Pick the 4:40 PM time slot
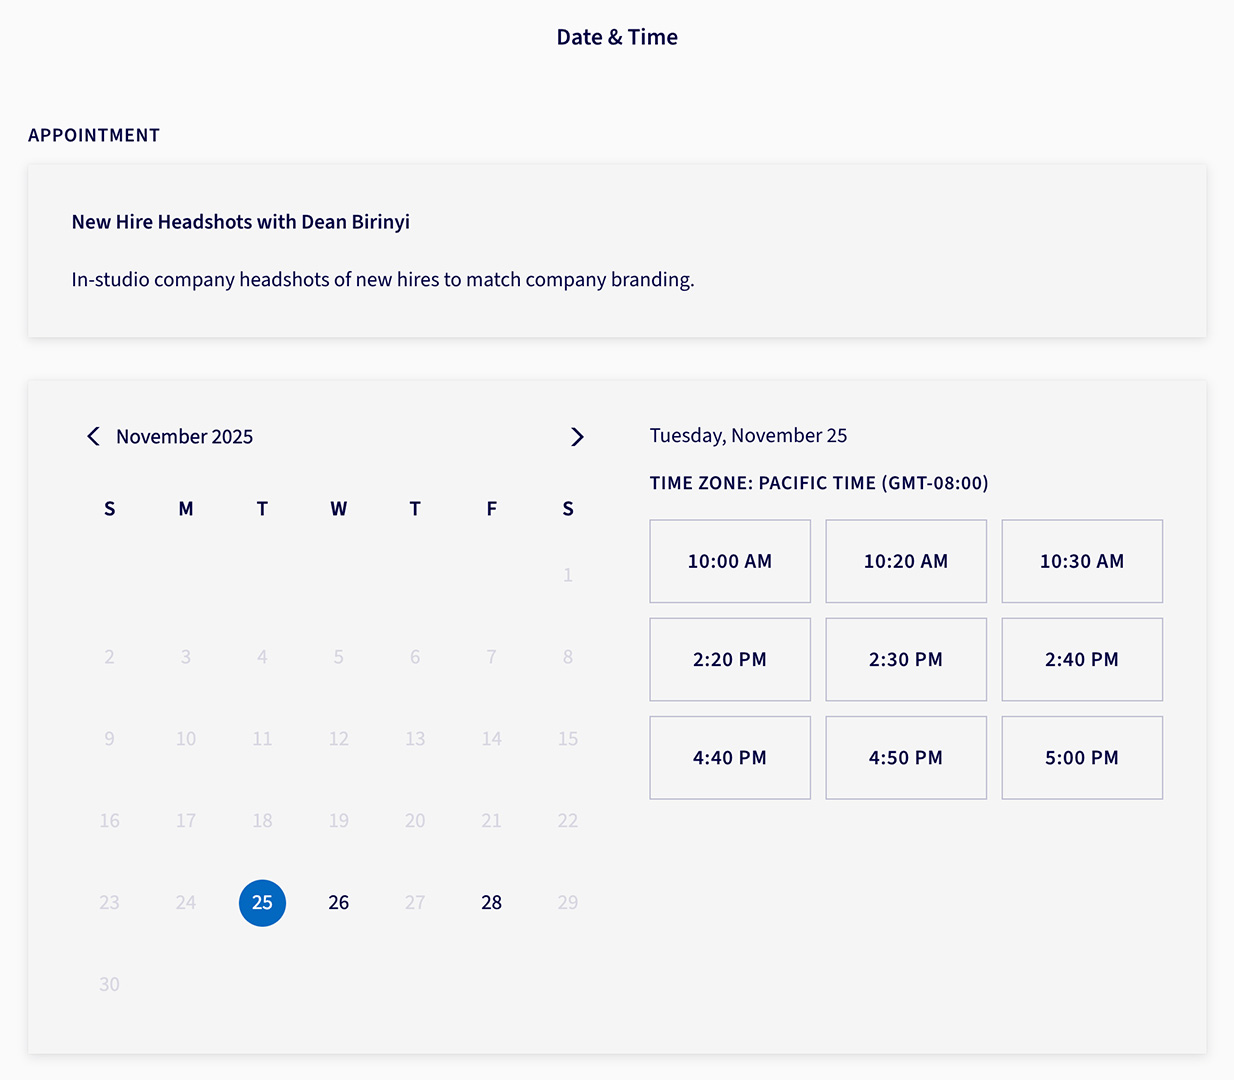The width and height of the screenshot is (1234, 1080). pos(729,757)
